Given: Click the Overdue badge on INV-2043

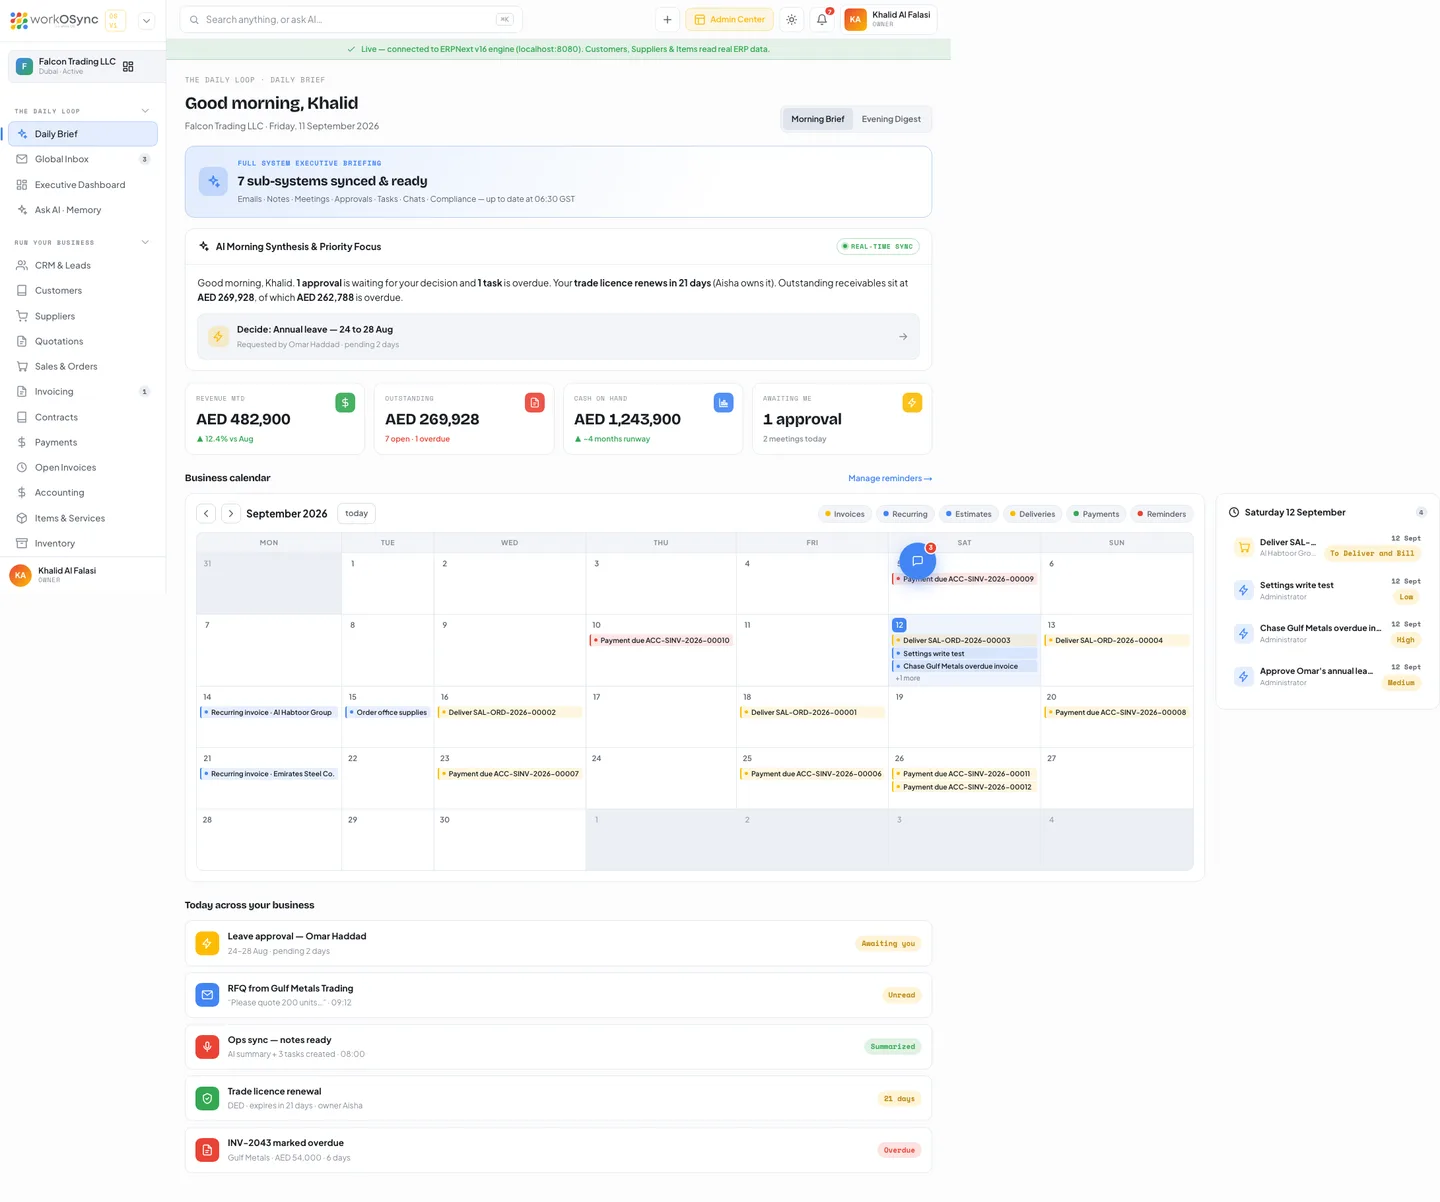Looking at the screenshot, I should click(899, 1150).
